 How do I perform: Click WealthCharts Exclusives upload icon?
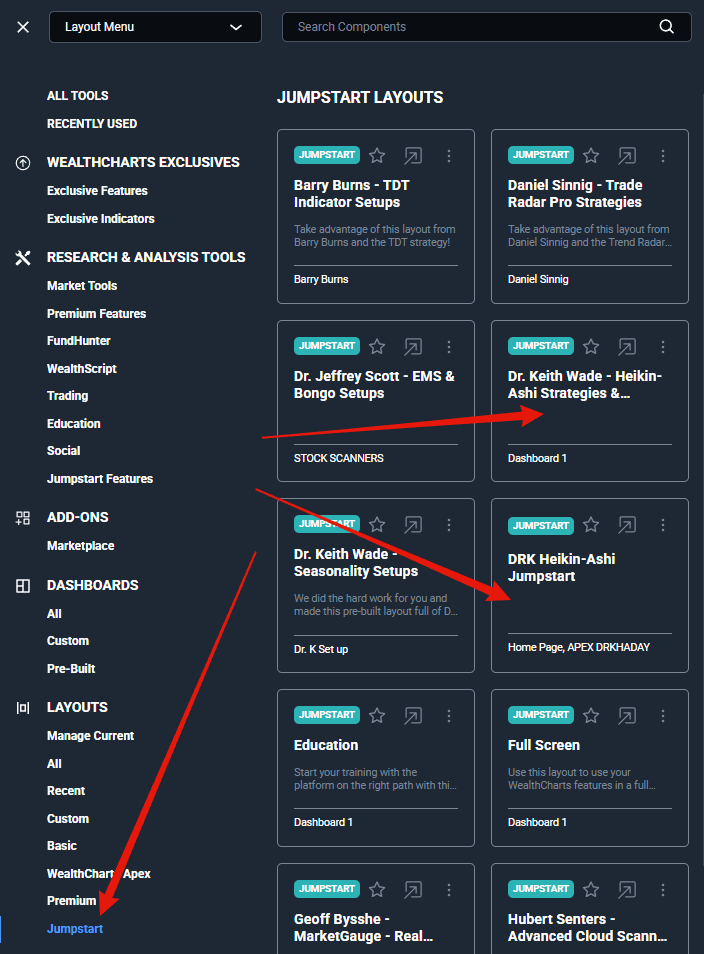(x=23, y=162)
